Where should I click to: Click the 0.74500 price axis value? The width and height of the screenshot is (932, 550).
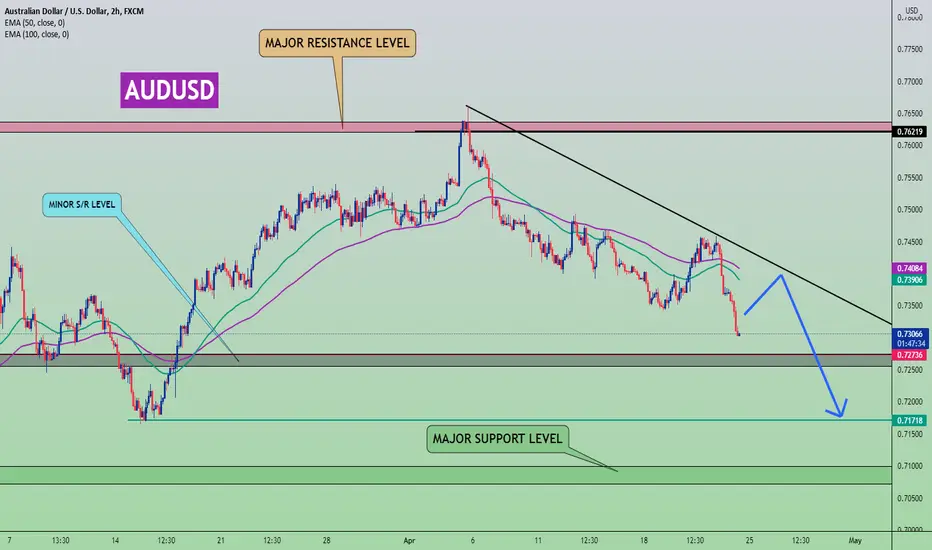pos(909,242)
